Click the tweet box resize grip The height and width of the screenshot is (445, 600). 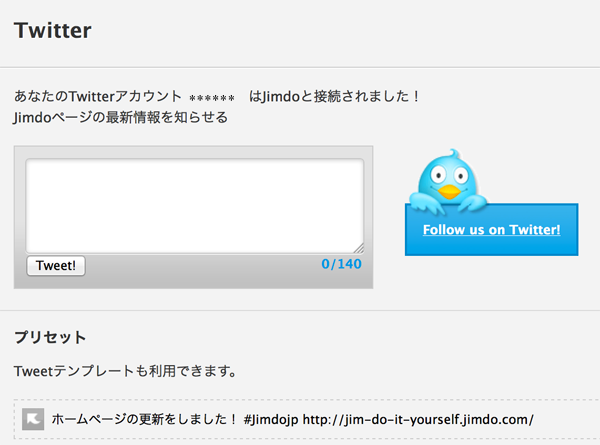359,249
